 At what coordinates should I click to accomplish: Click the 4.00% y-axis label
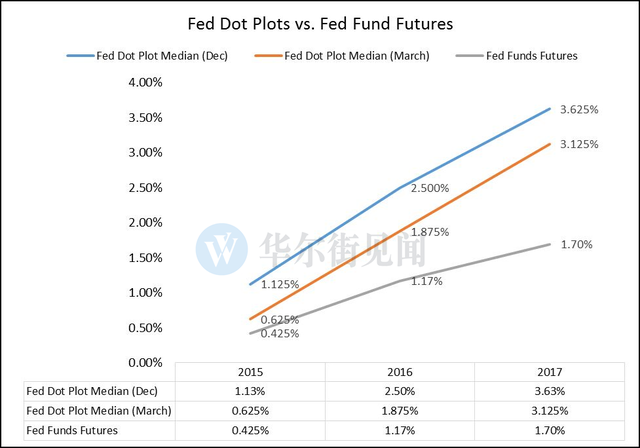click(145, 82)
